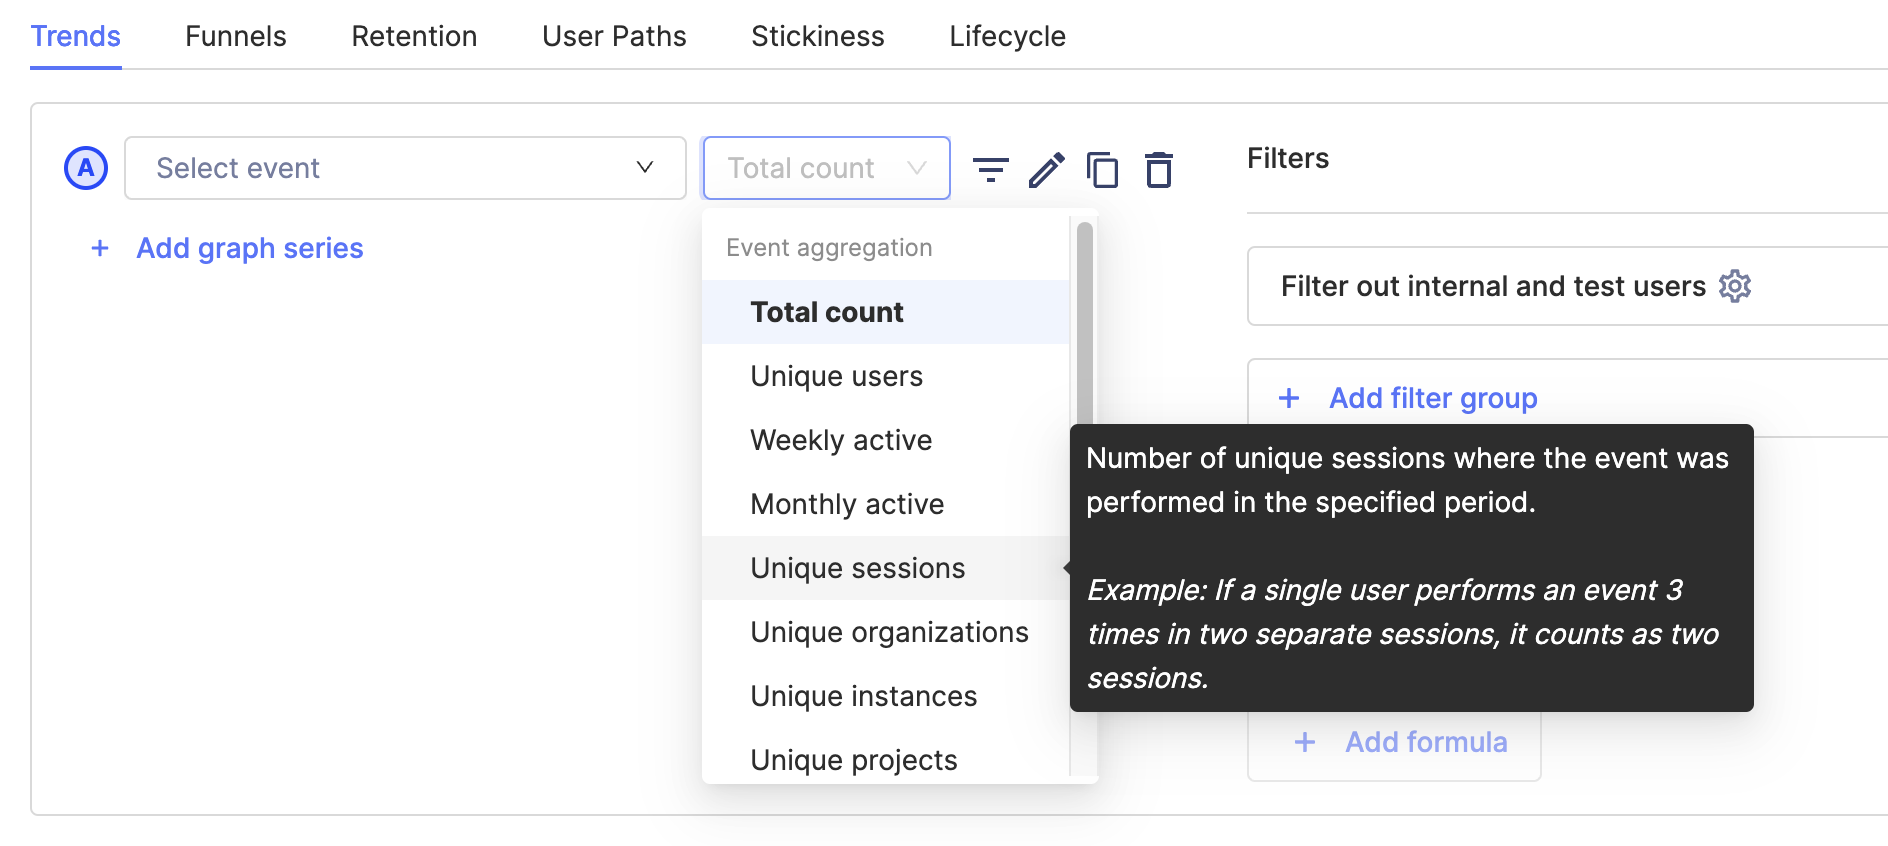Click plus icon beside Add filter group
Viewport: 1888px width, 846px height.
coord(1289,398)
